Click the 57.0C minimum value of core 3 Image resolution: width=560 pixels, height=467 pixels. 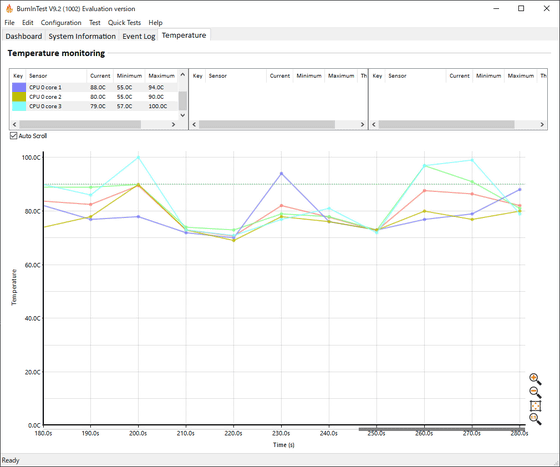point(124,106)
